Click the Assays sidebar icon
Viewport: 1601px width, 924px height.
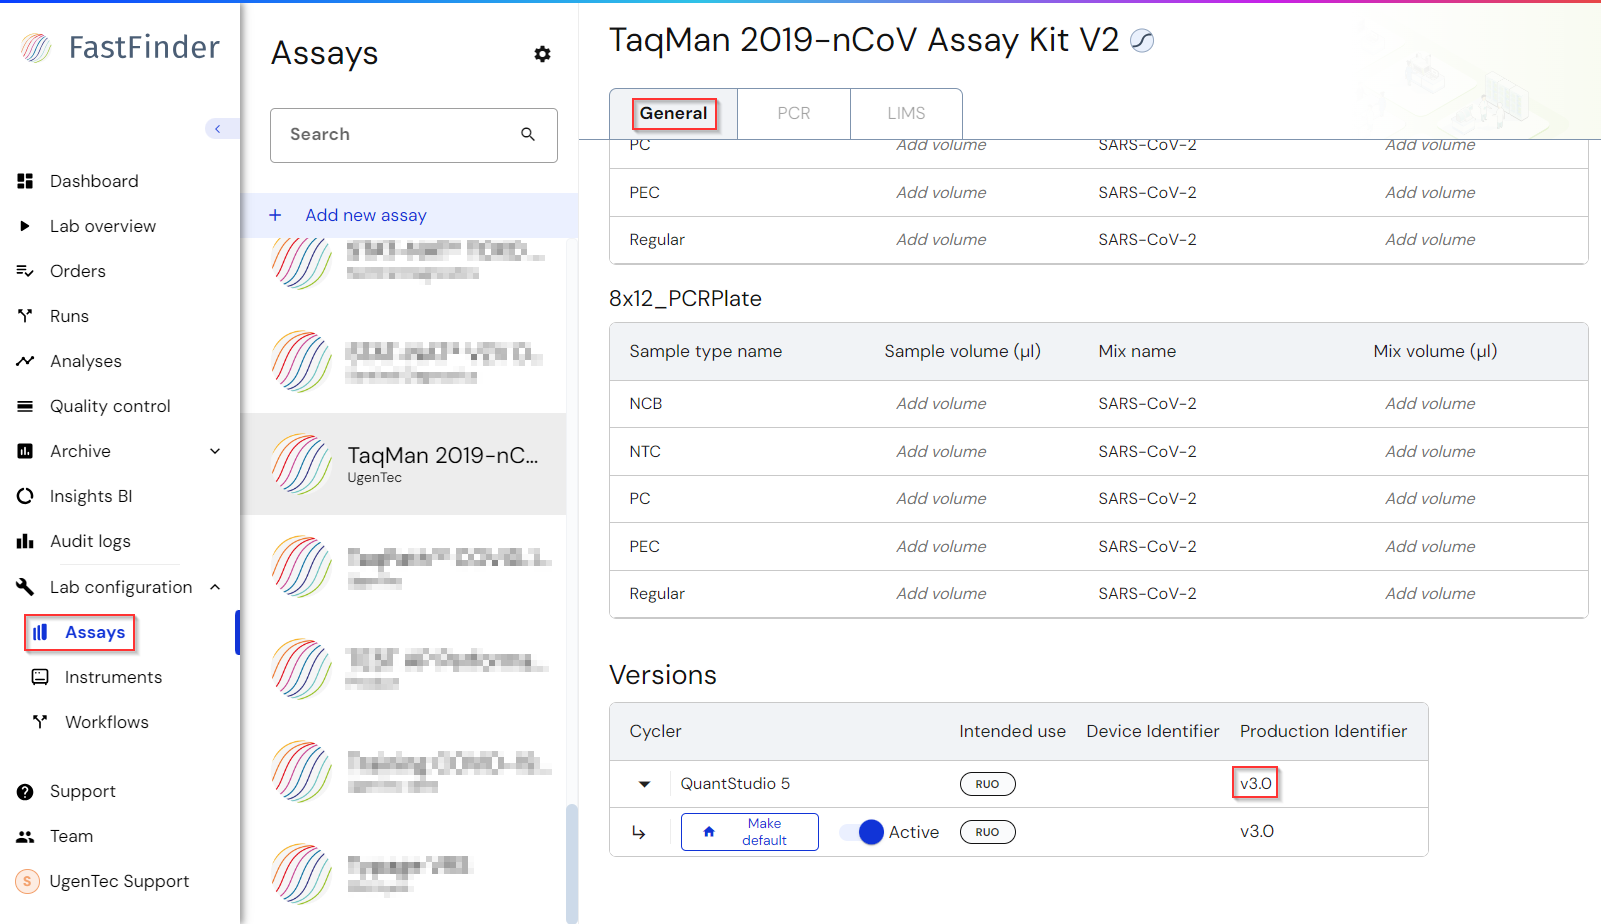click(41, 632)
